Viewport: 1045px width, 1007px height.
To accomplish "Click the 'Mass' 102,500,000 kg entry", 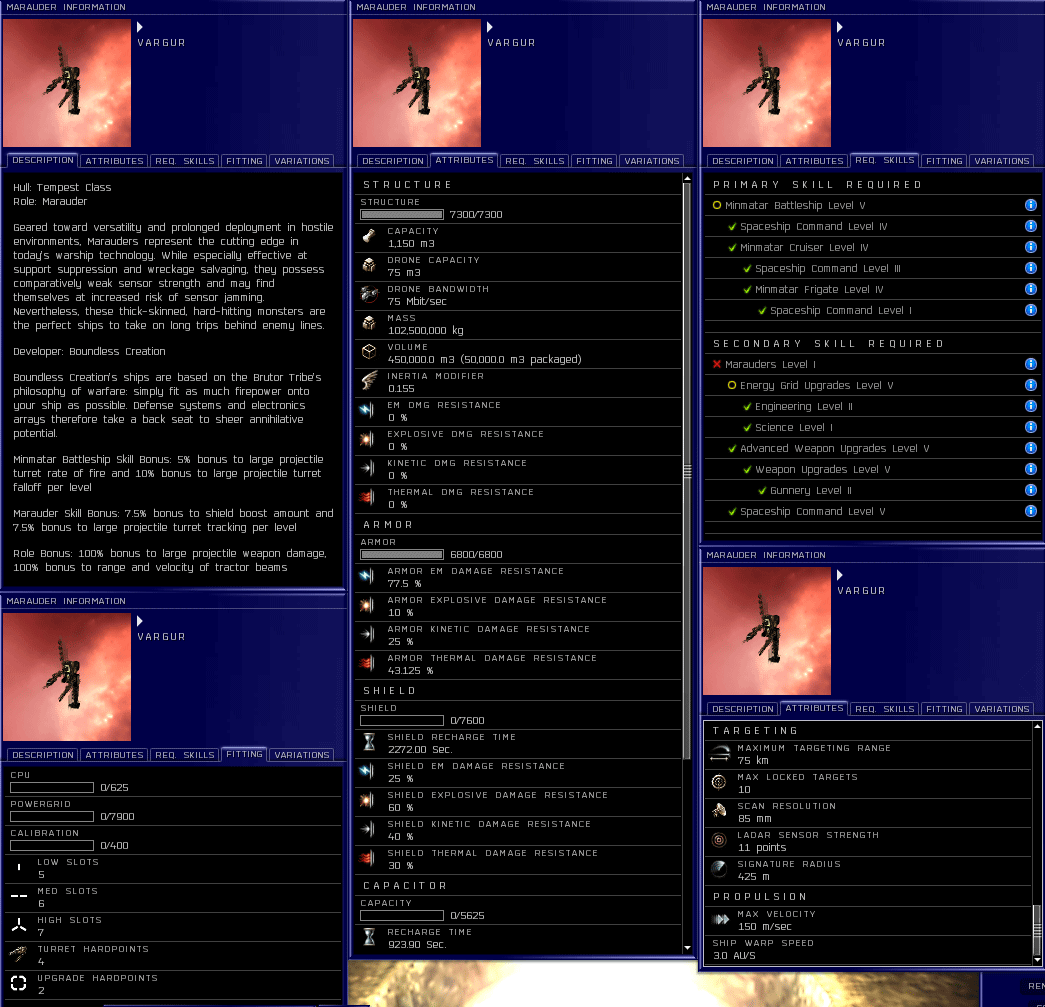I will [517, 325].
